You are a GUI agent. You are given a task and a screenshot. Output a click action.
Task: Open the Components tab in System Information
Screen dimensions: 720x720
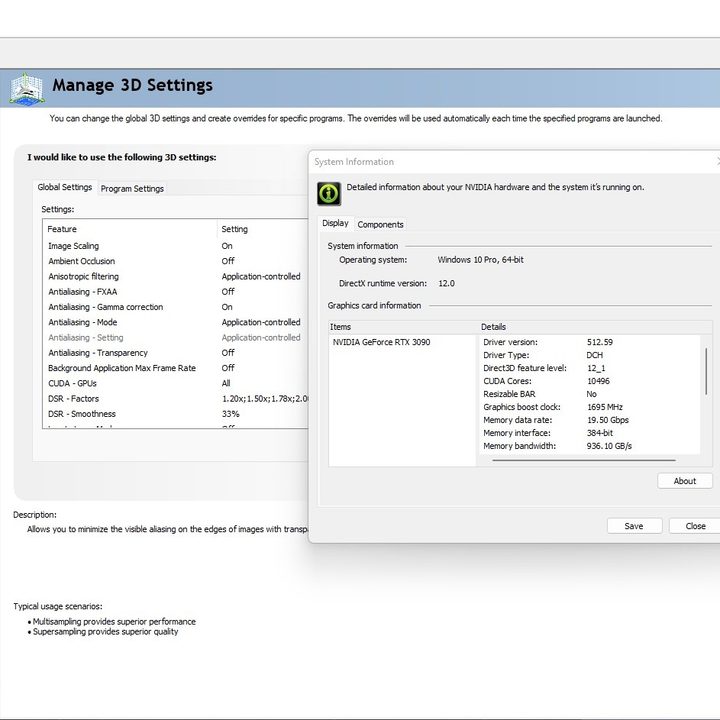tap(380, 225)
